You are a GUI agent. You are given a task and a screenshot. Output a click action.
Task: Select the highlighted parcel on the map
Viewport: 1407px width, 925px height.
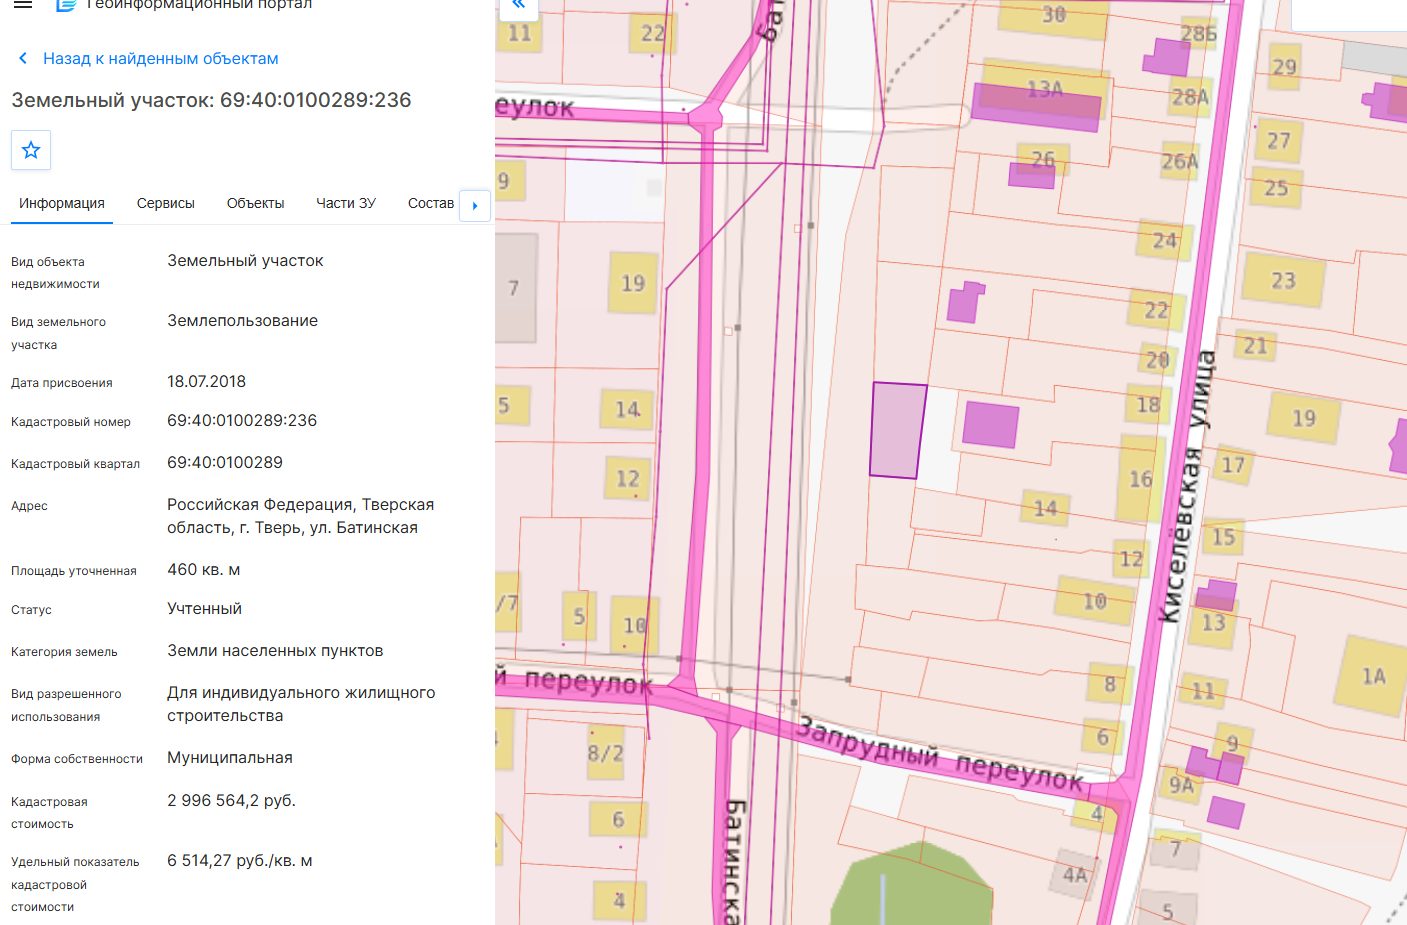coord(898,430)
